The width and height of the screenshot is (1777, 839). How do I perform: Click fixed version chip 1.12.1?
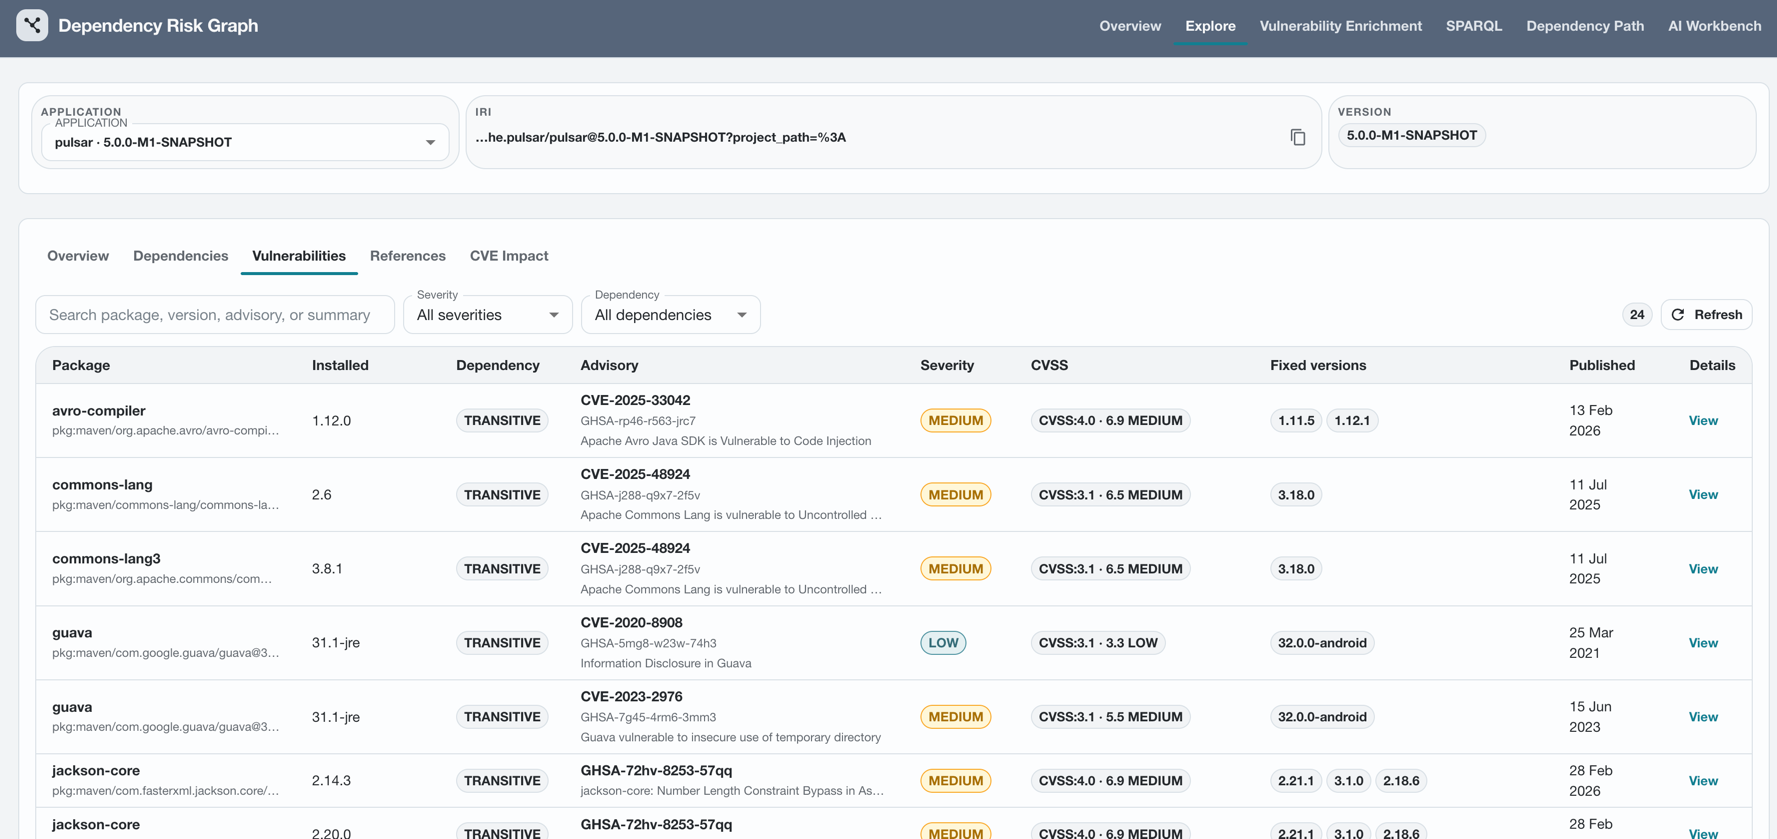coord(1352,421)
